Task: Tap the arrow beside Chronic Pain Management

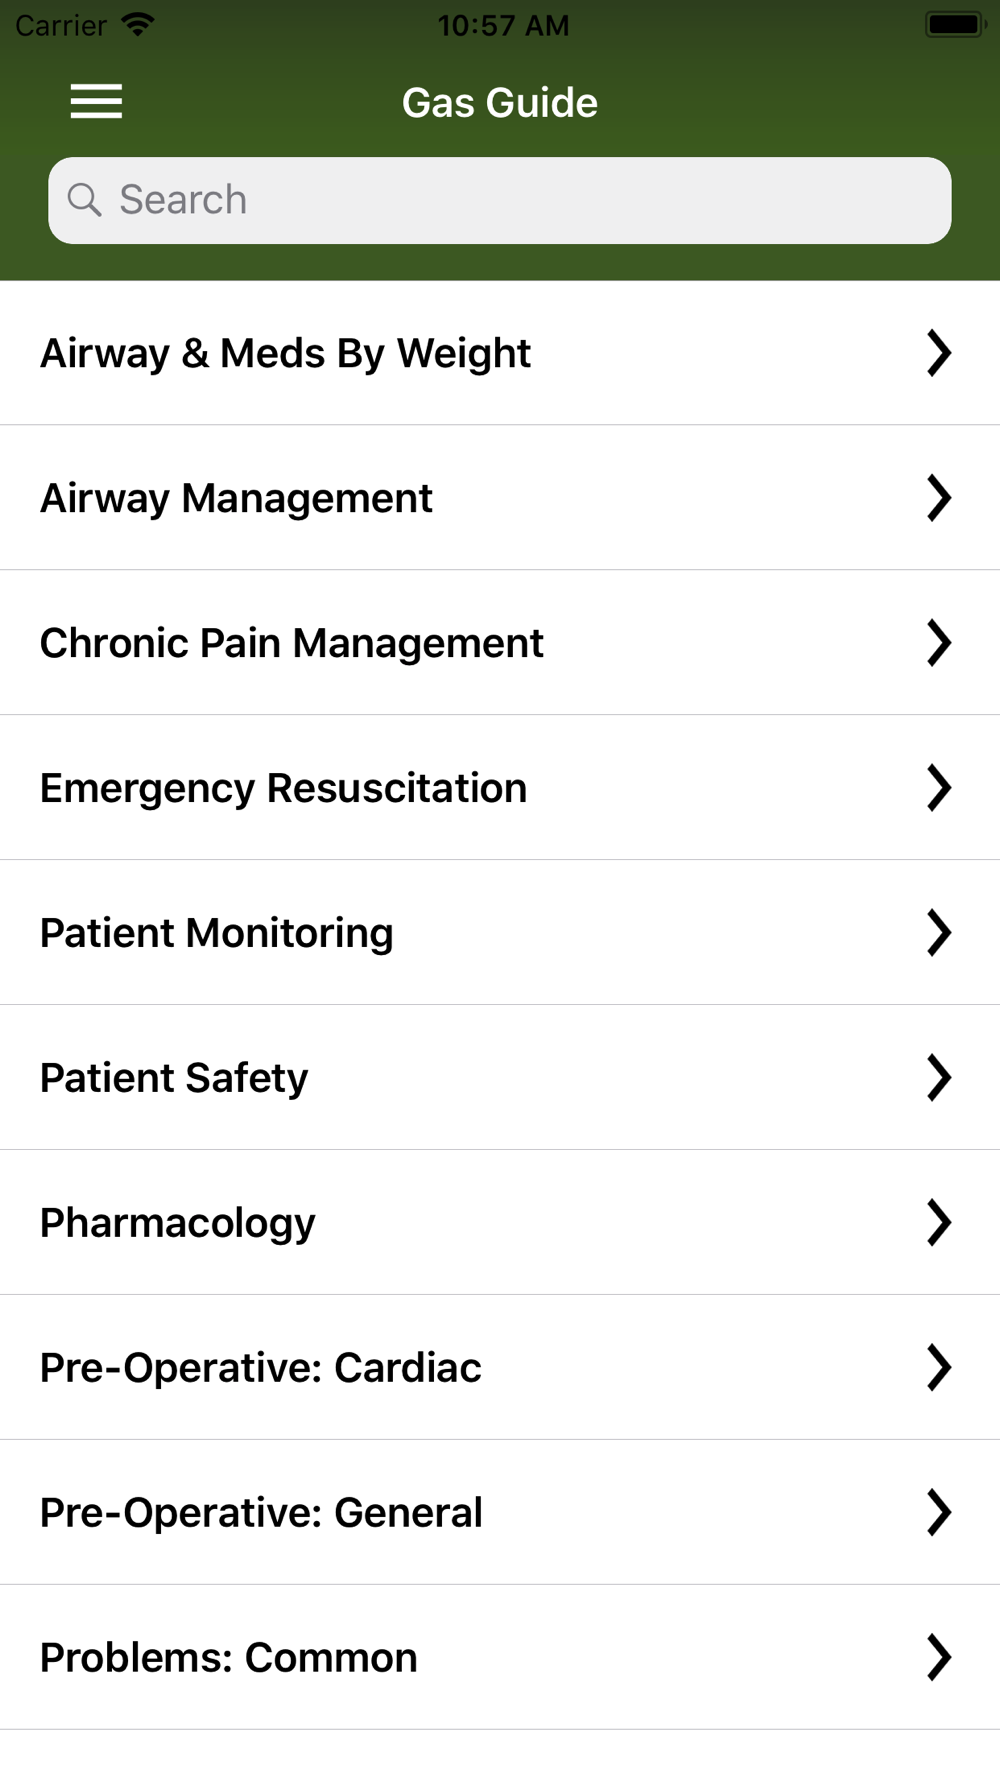Action: pyautogui.click(x=938, y=643)
